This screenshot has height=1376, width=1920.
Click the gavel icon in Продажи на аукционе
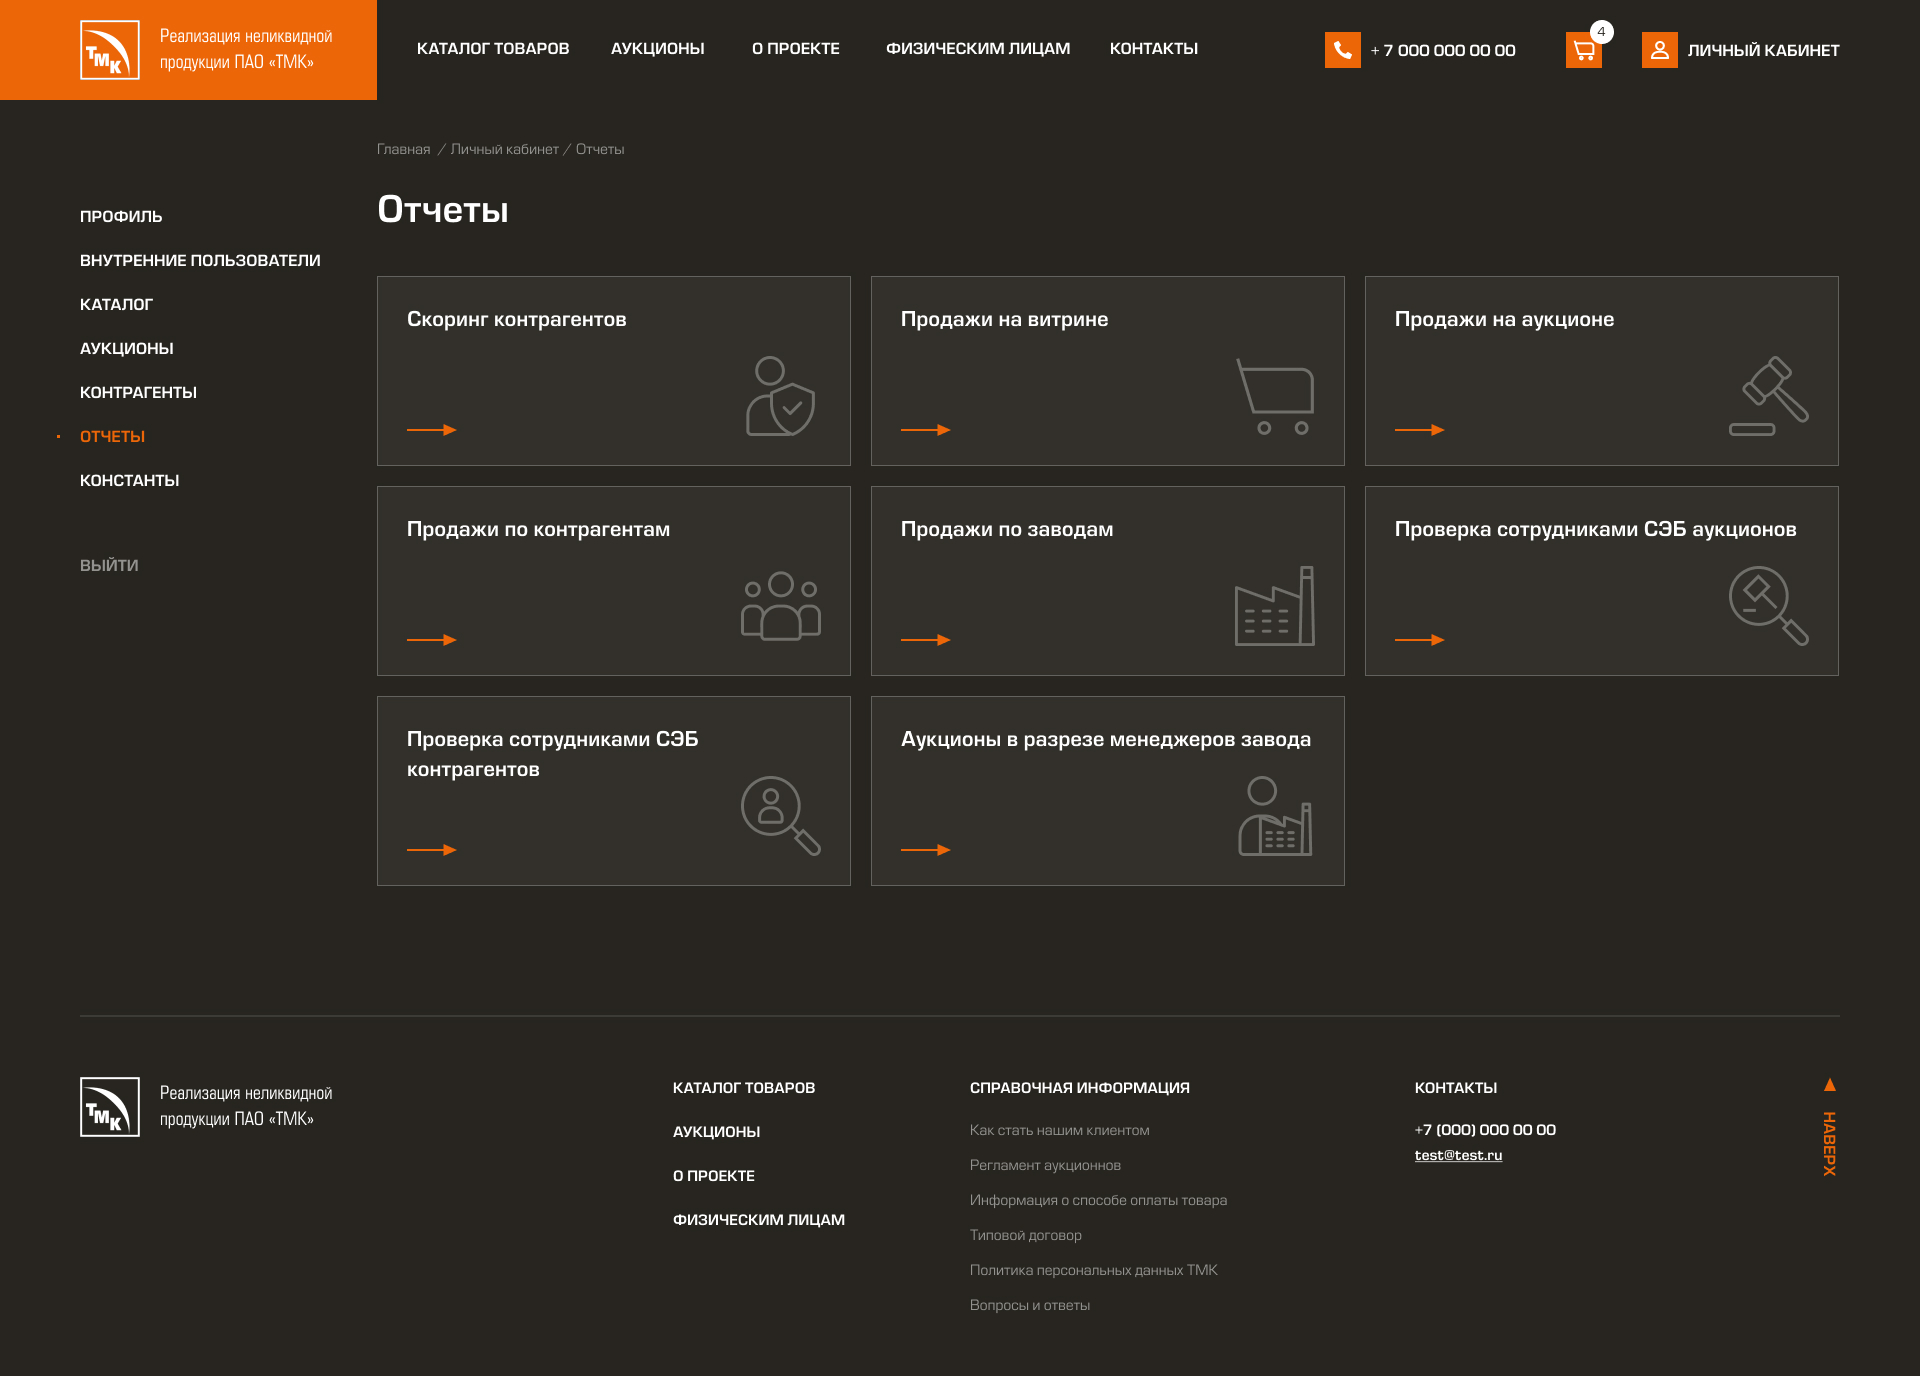pyautogui.click(x=1769, y=396)
